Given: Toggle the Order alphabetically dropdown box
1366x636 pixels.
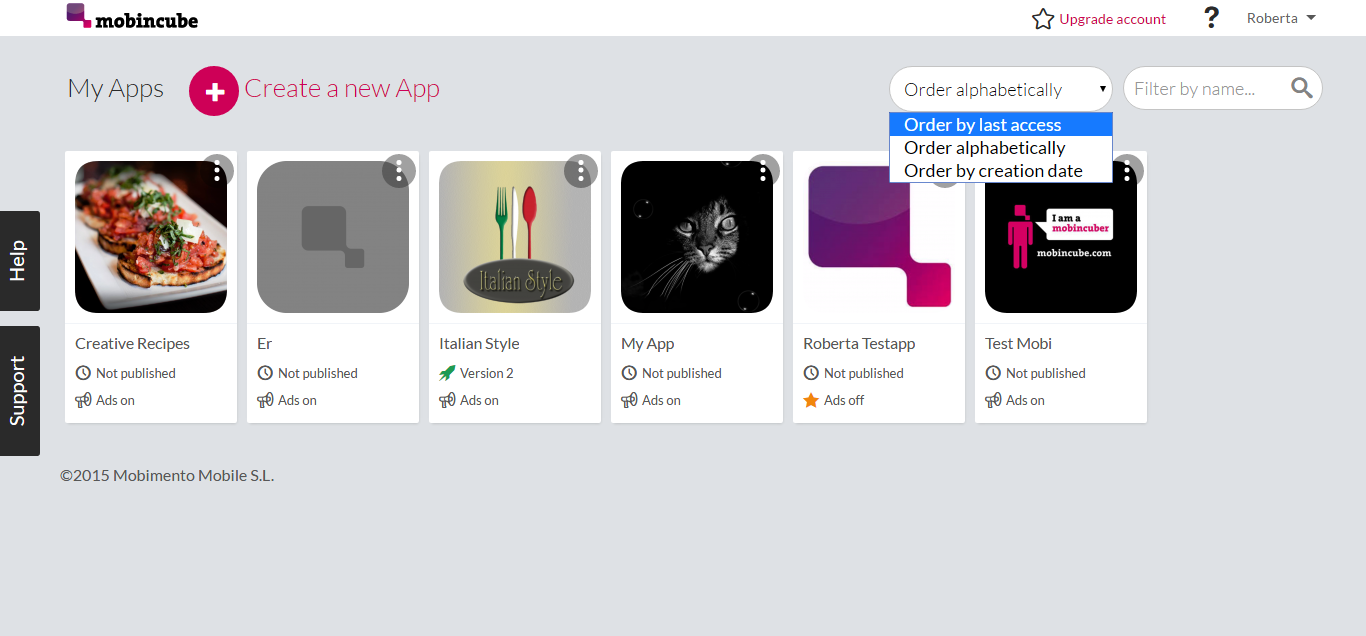Looking at the screenshot, I should click(1001, 89).
